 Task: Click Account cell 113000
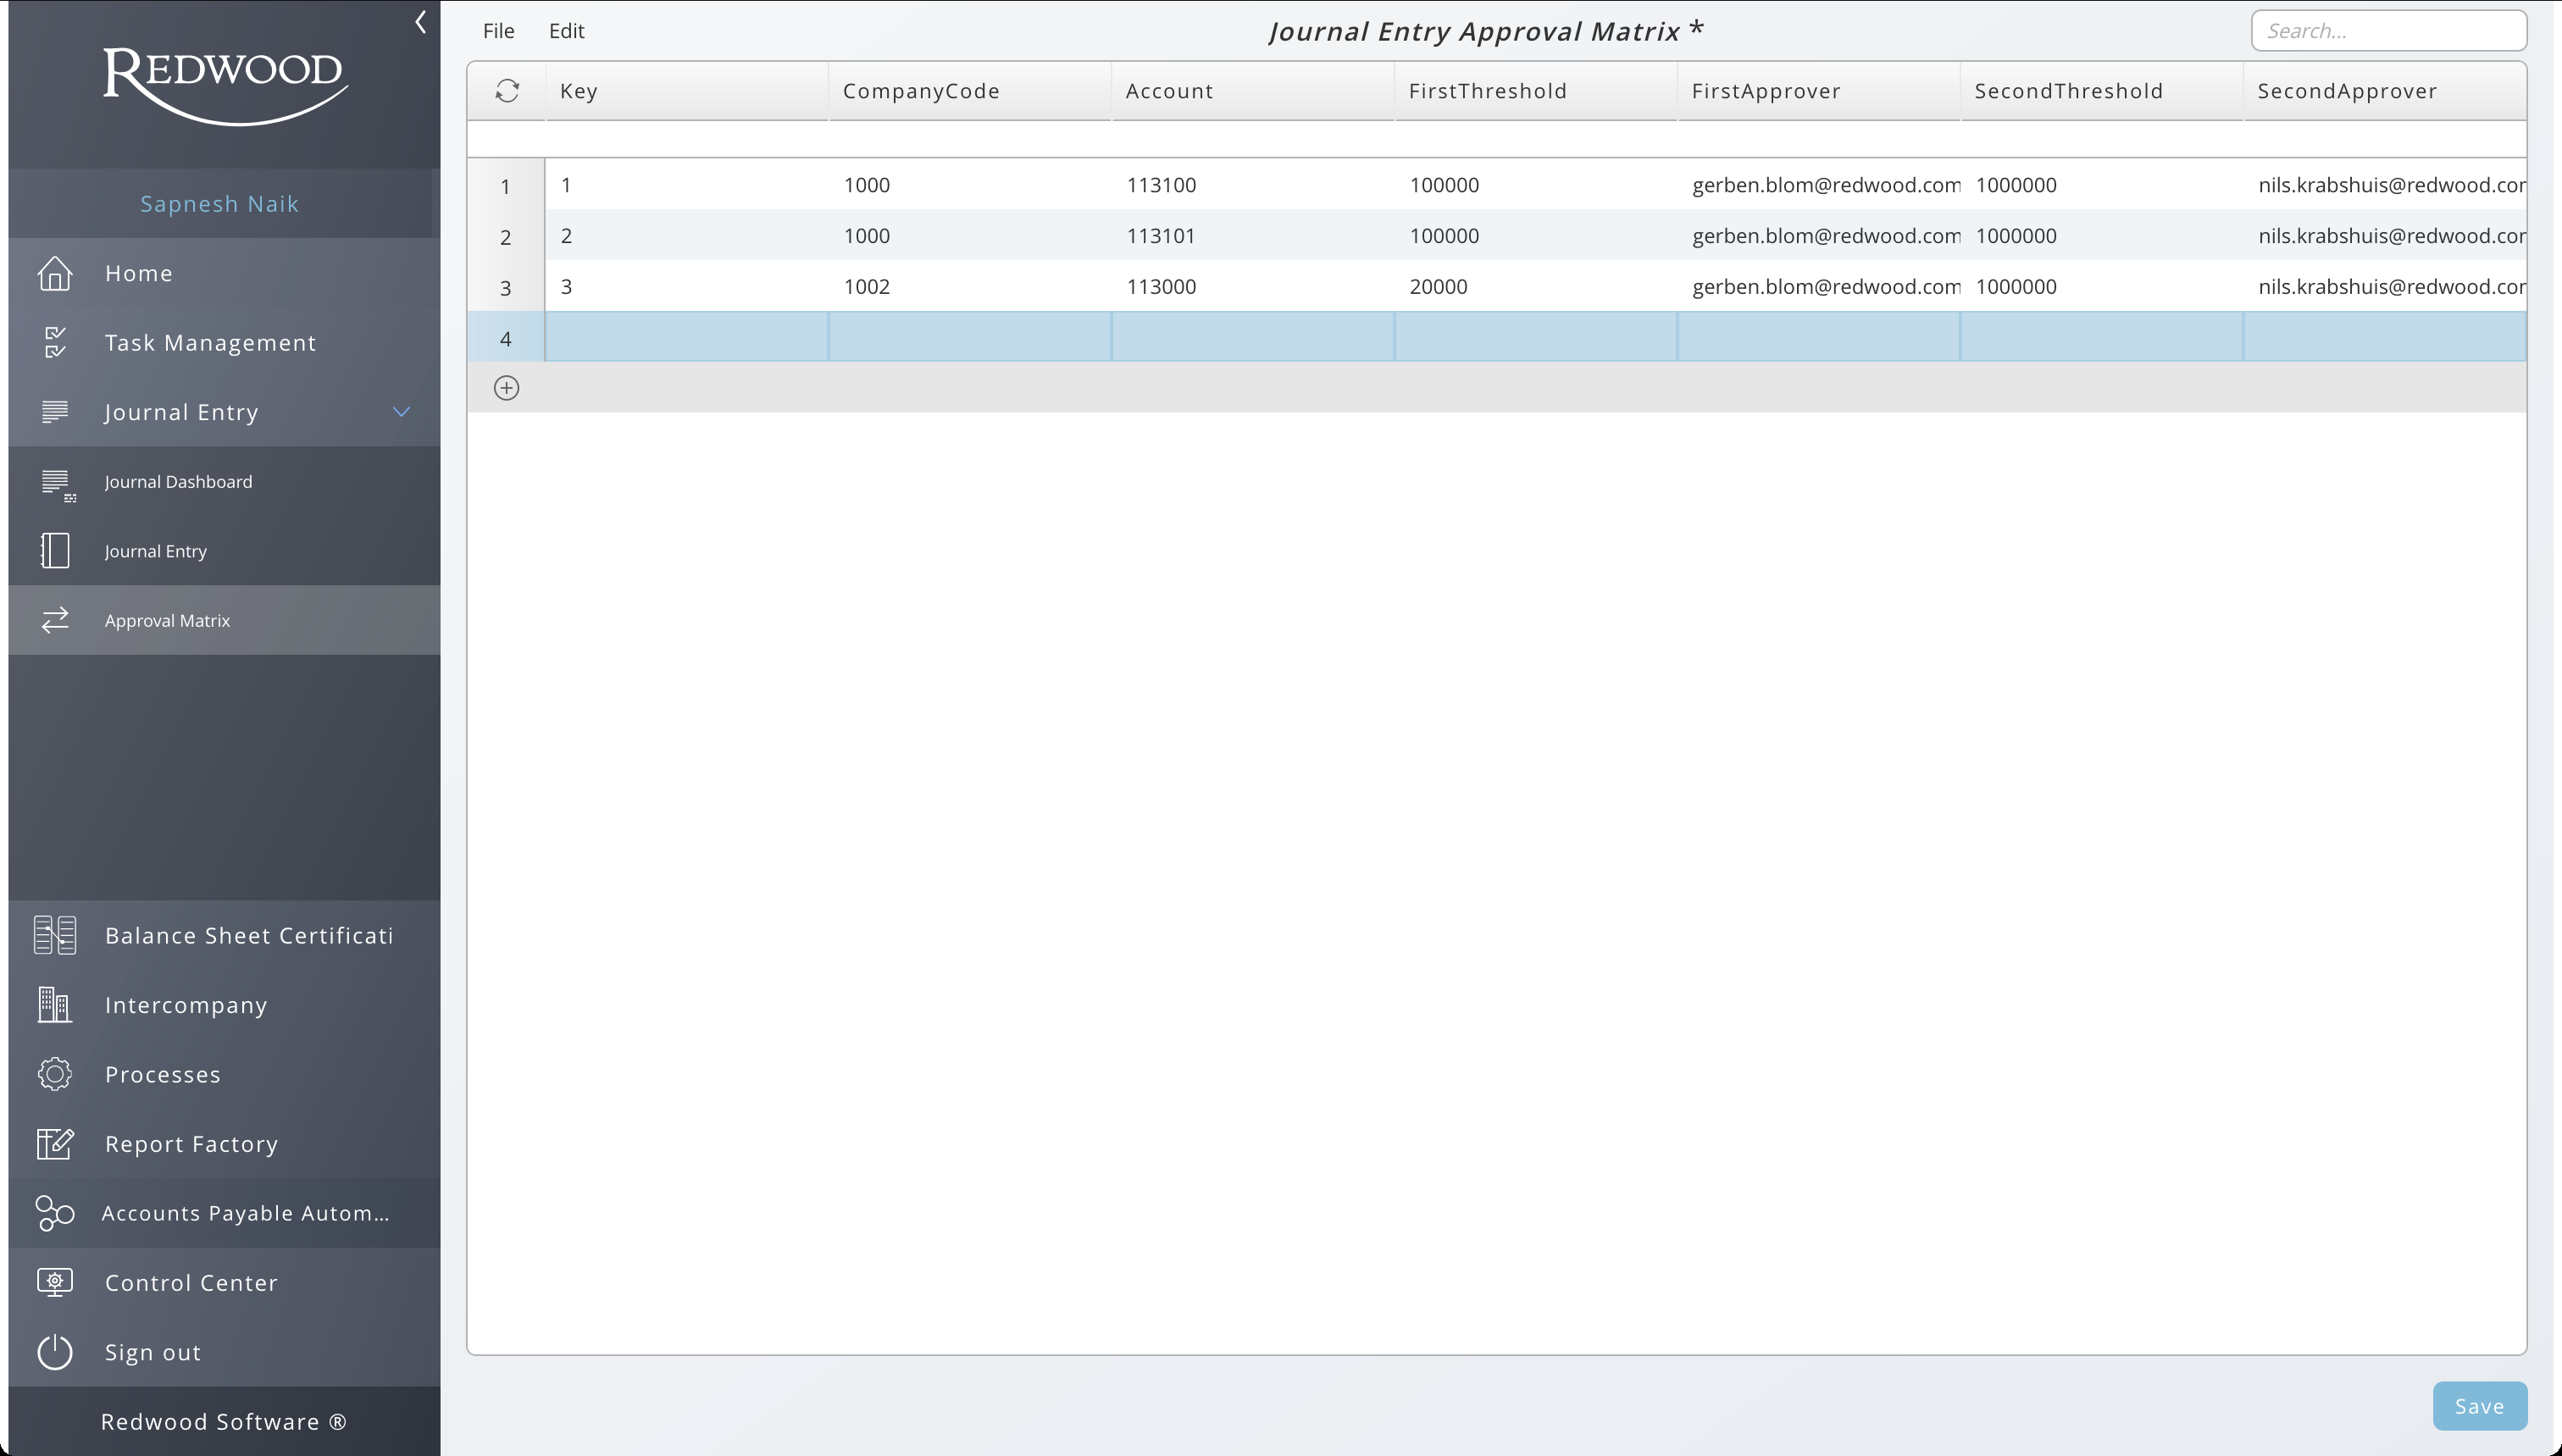click(x=1253, y=287)
